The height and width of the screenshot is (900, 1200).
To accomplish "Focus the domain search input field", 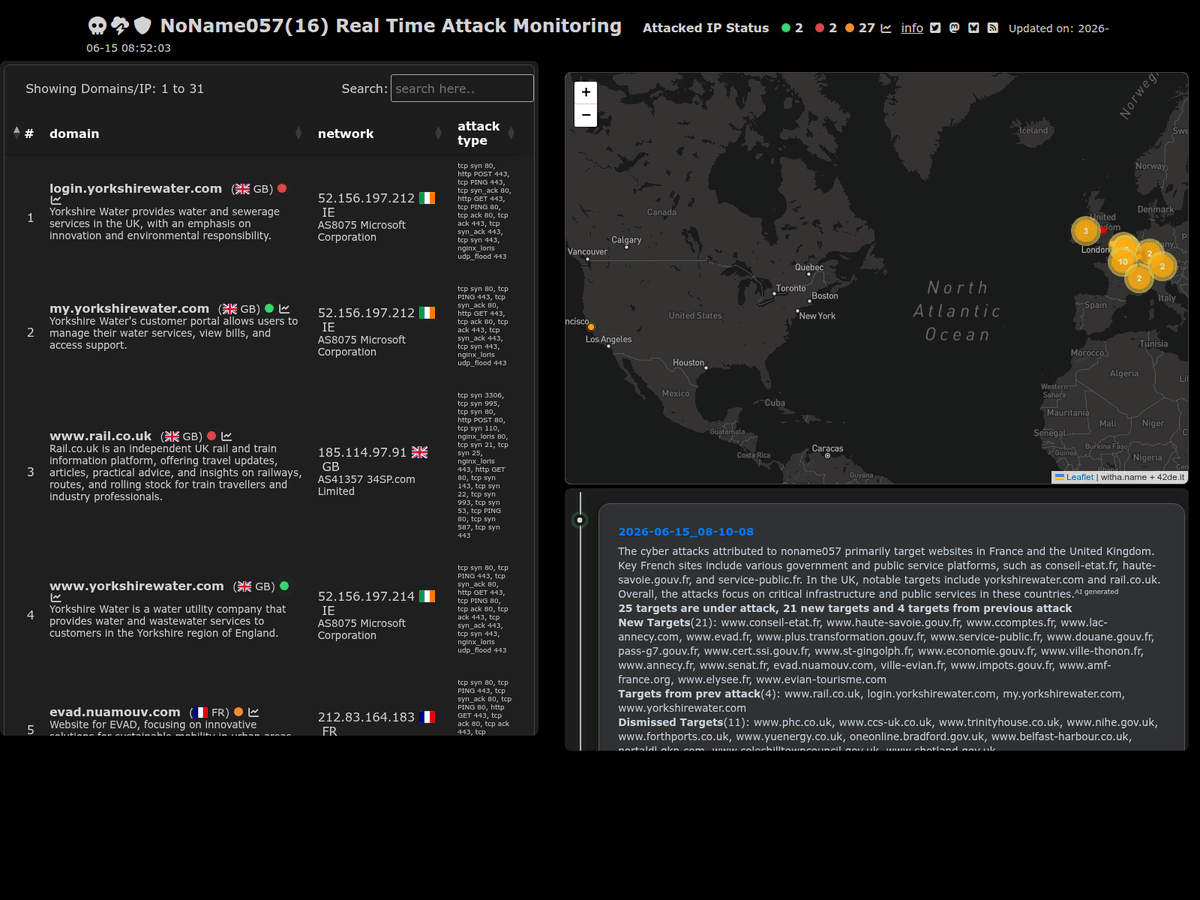I will (462, 88).
